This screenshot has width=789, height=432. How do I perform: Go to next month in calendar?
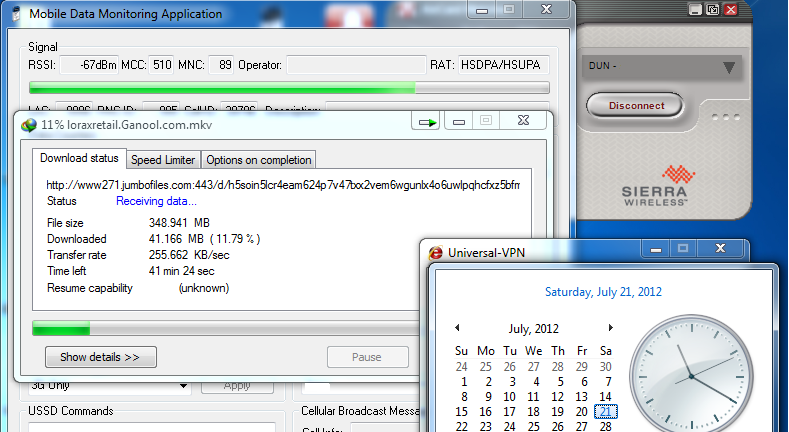tap(610, 328)
